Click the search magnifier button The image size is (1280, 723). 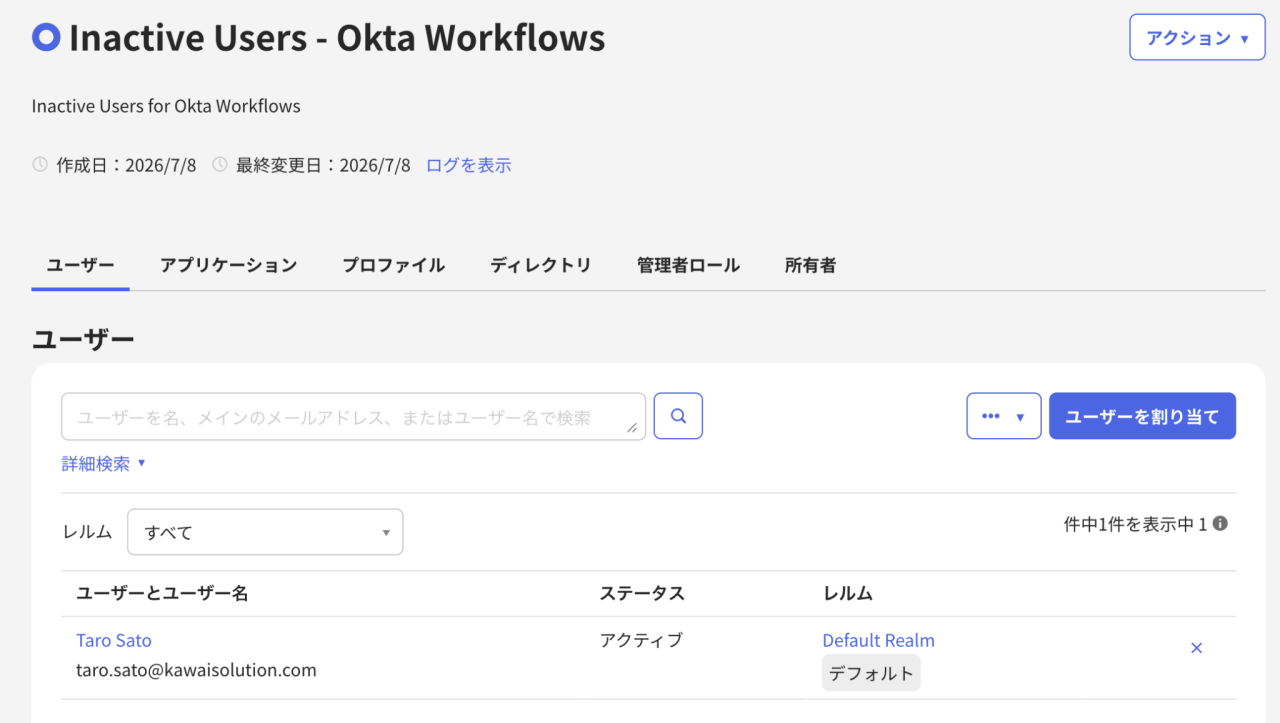[678, 416]
